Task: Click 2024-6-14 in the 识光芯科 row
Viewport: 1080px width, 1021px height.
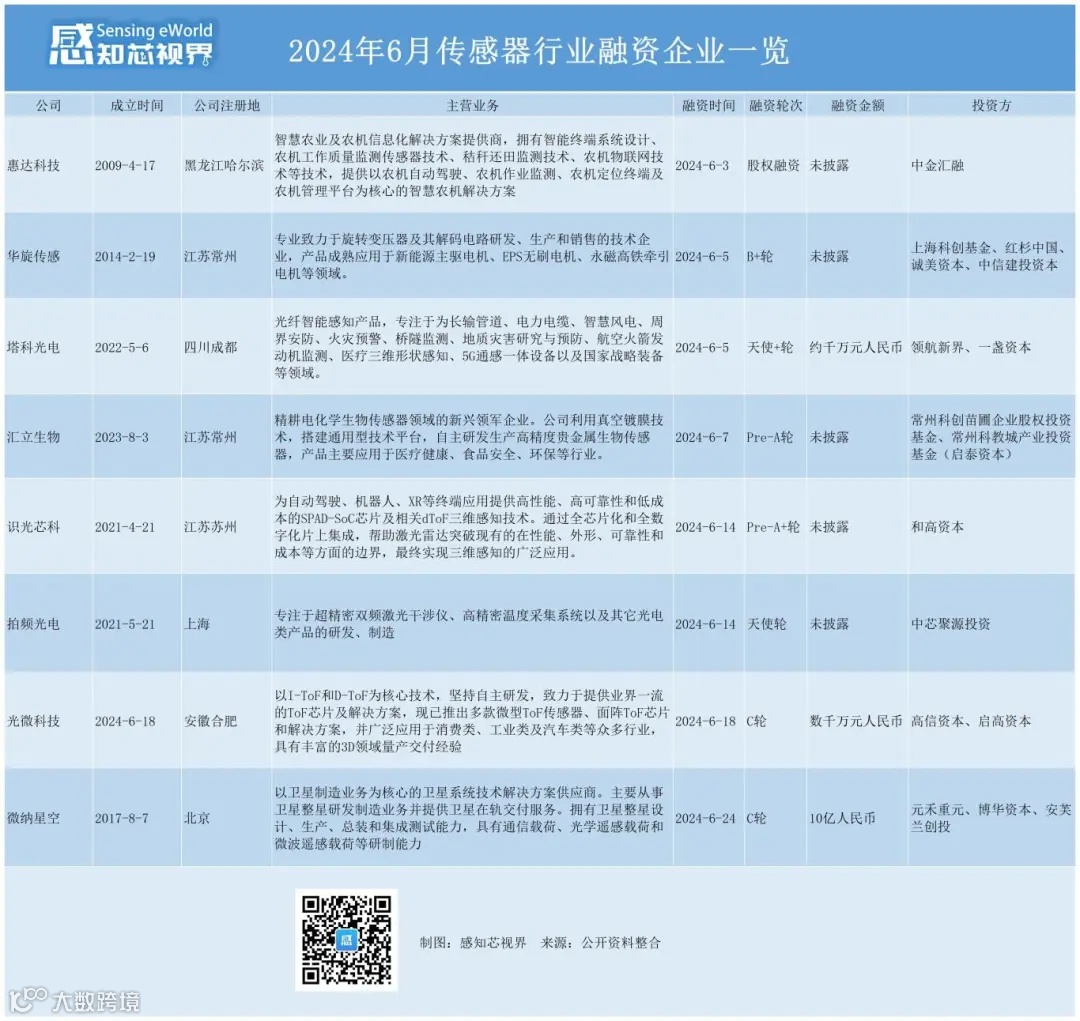Action: [705, 527]
